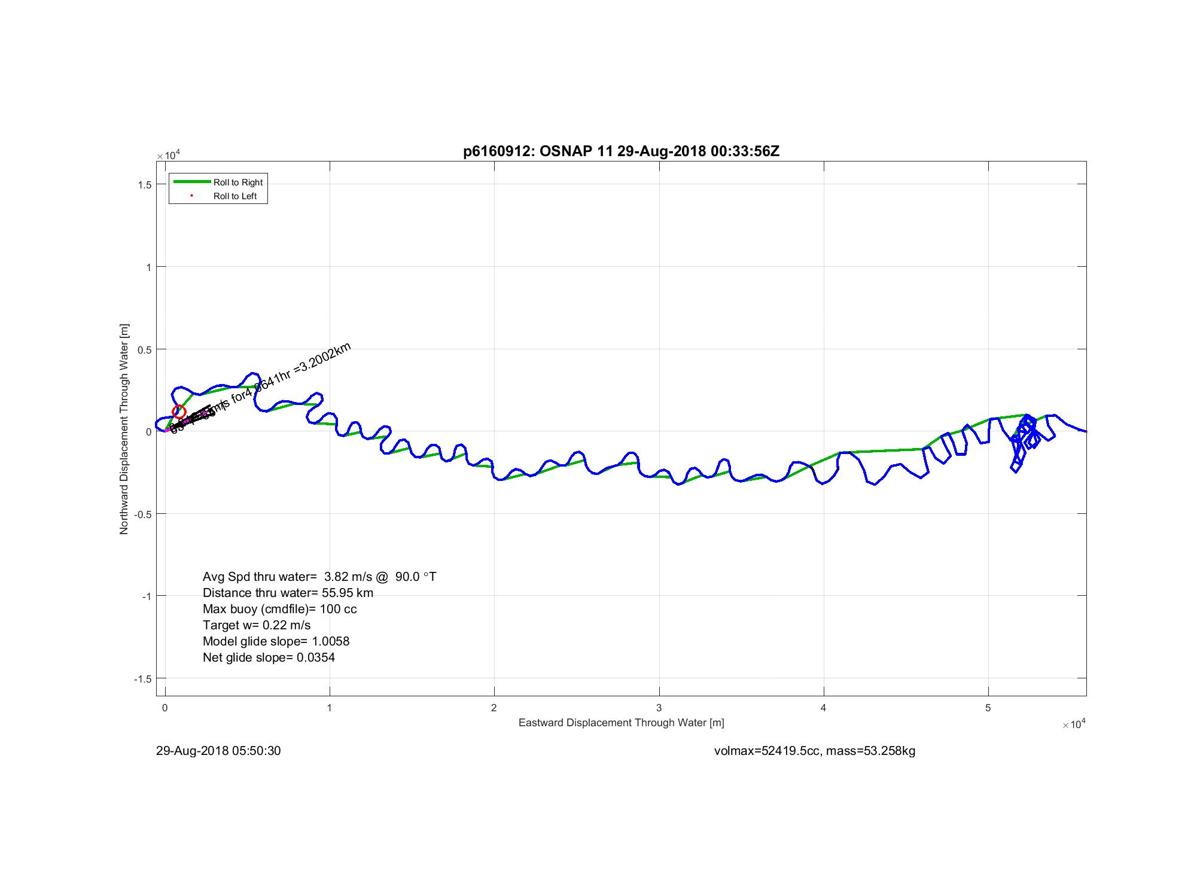Click the timestamp '29-Aug-2018 05:50:30'
Screen dimensions: 1200x889
click(x=218, y=750)
